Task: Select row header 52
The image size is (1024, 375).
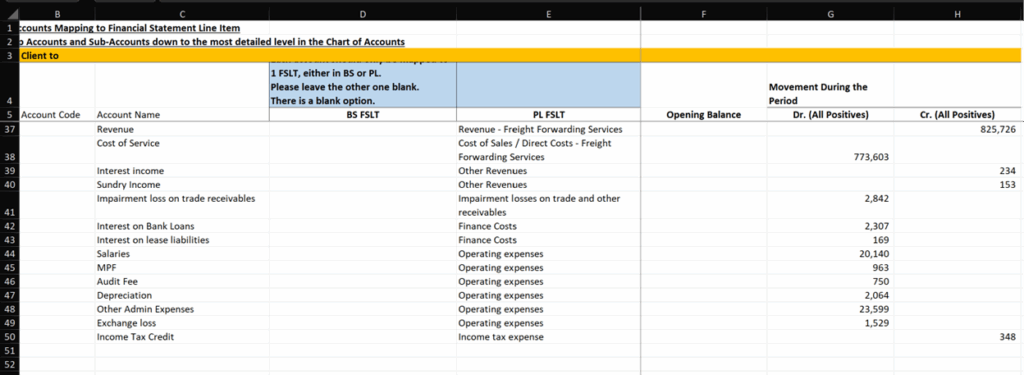Action: click(9, 364)
